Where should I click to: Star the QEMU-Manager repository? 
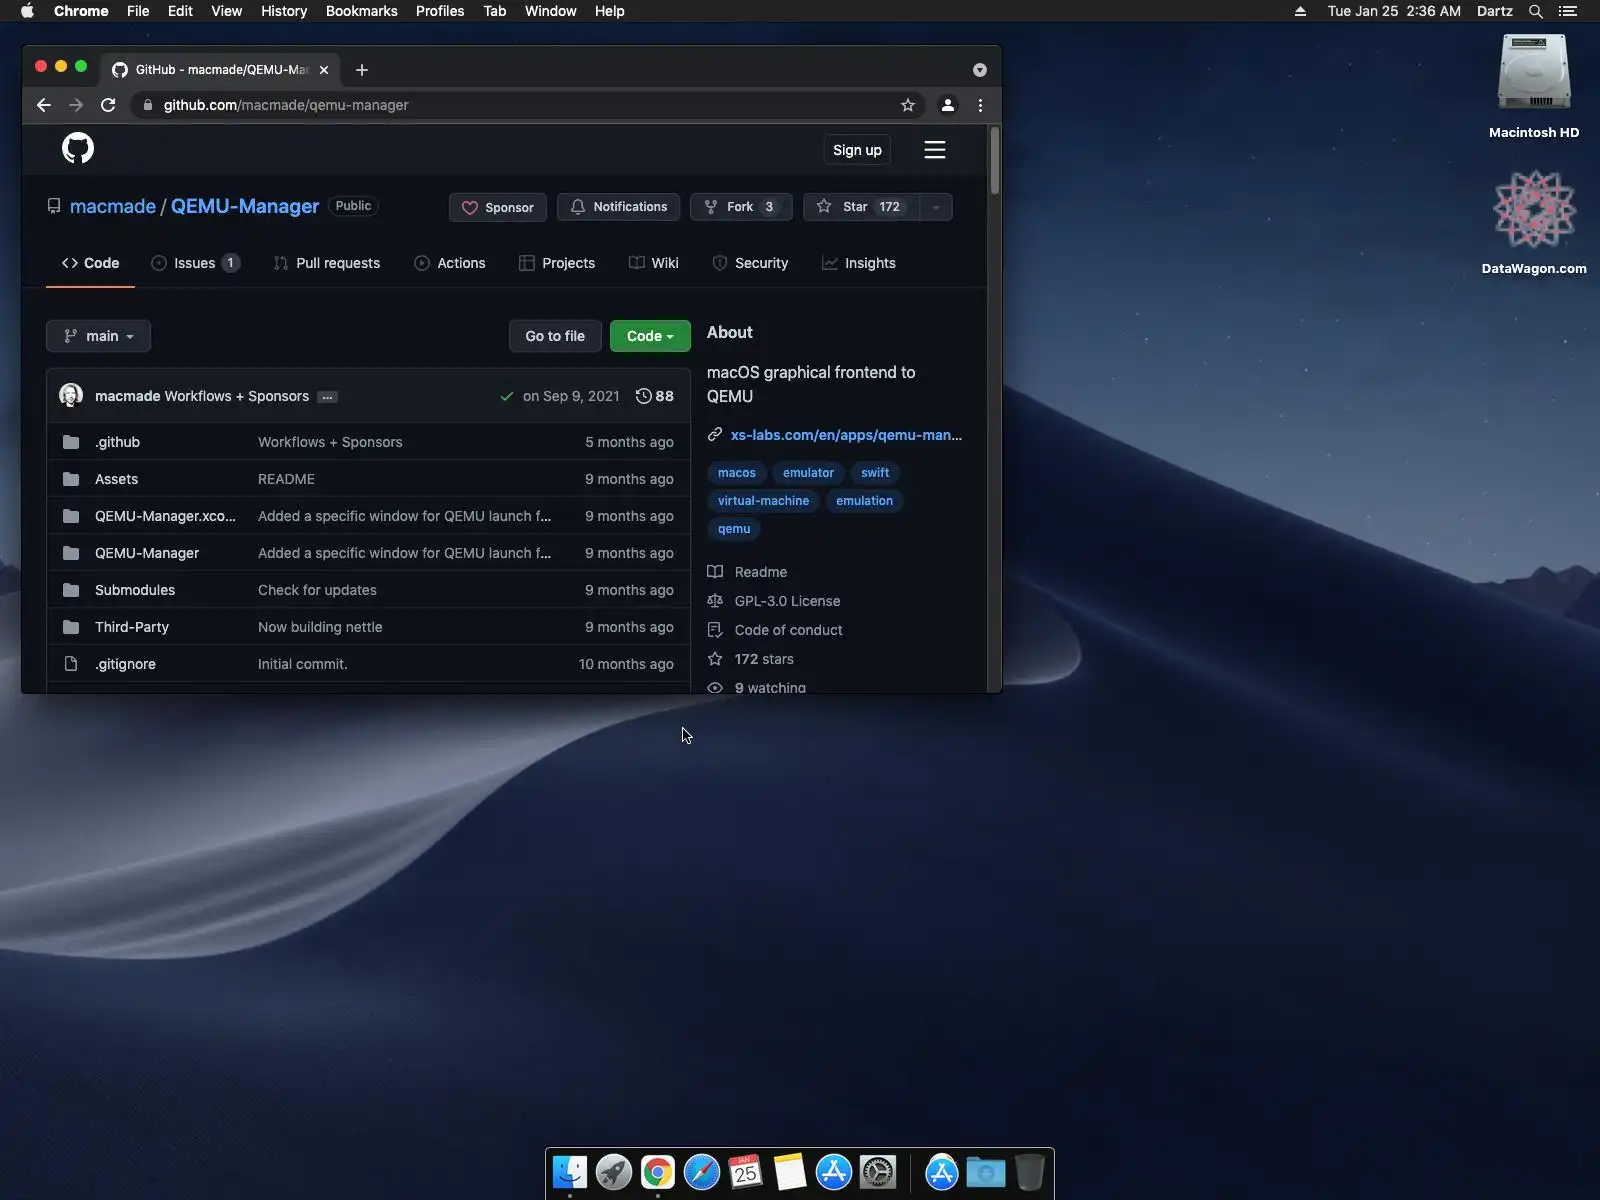point(861,207)
